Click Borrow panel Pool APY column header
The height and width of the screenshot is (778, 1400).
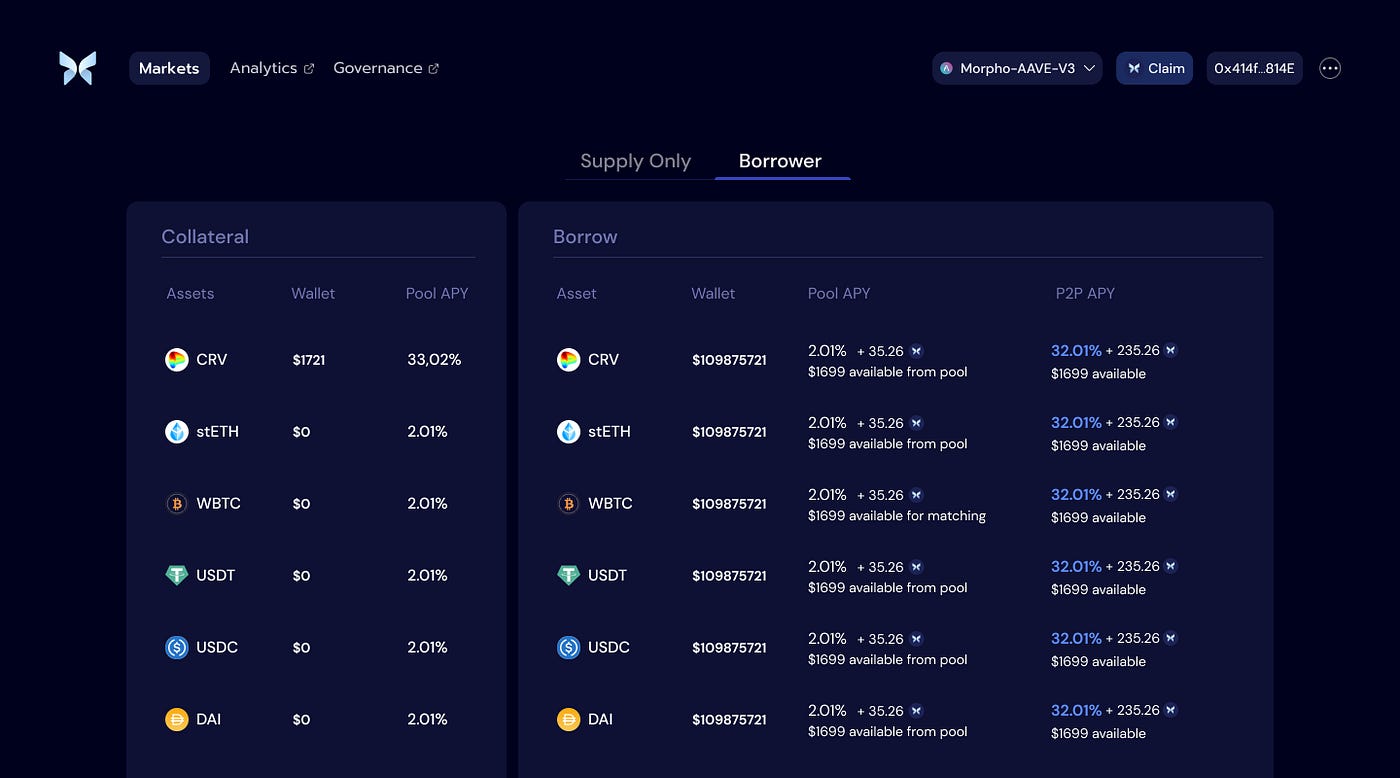839,293
